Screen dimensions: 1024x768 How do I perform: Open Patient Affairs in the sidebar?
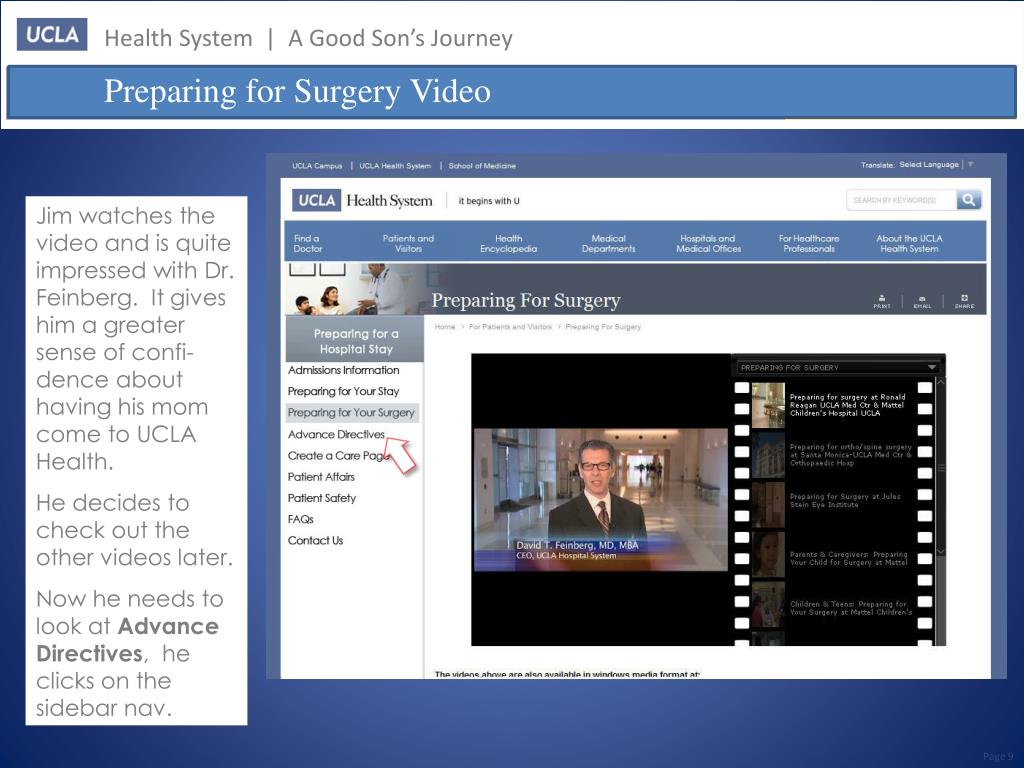point(321,477)
